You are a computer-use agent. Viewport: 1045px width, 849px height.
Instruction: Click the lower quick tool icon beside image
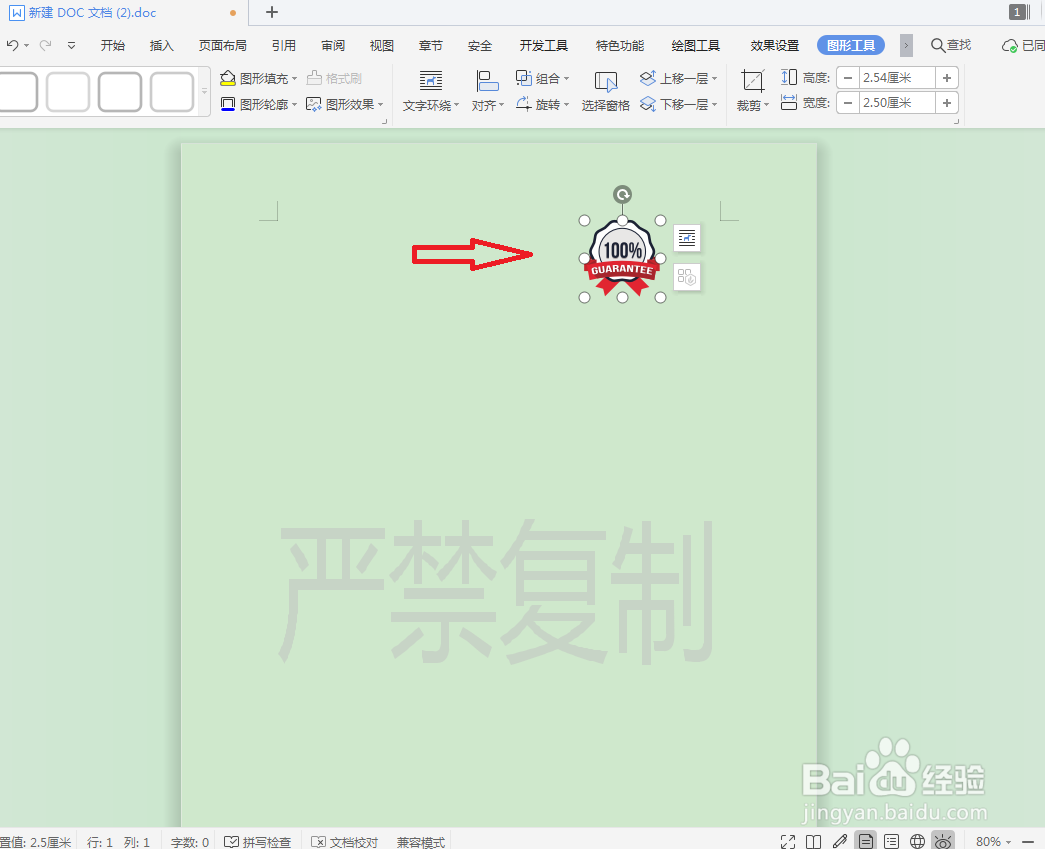tap(687, 277)
